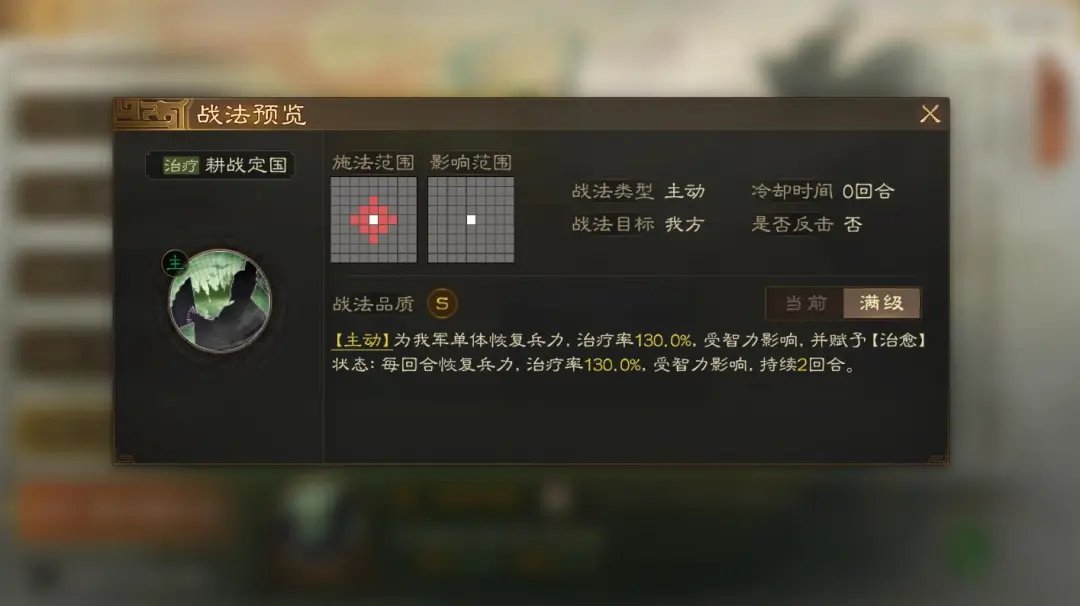Click the 耕战定国 circular skill portrait

tap(220, 302)
